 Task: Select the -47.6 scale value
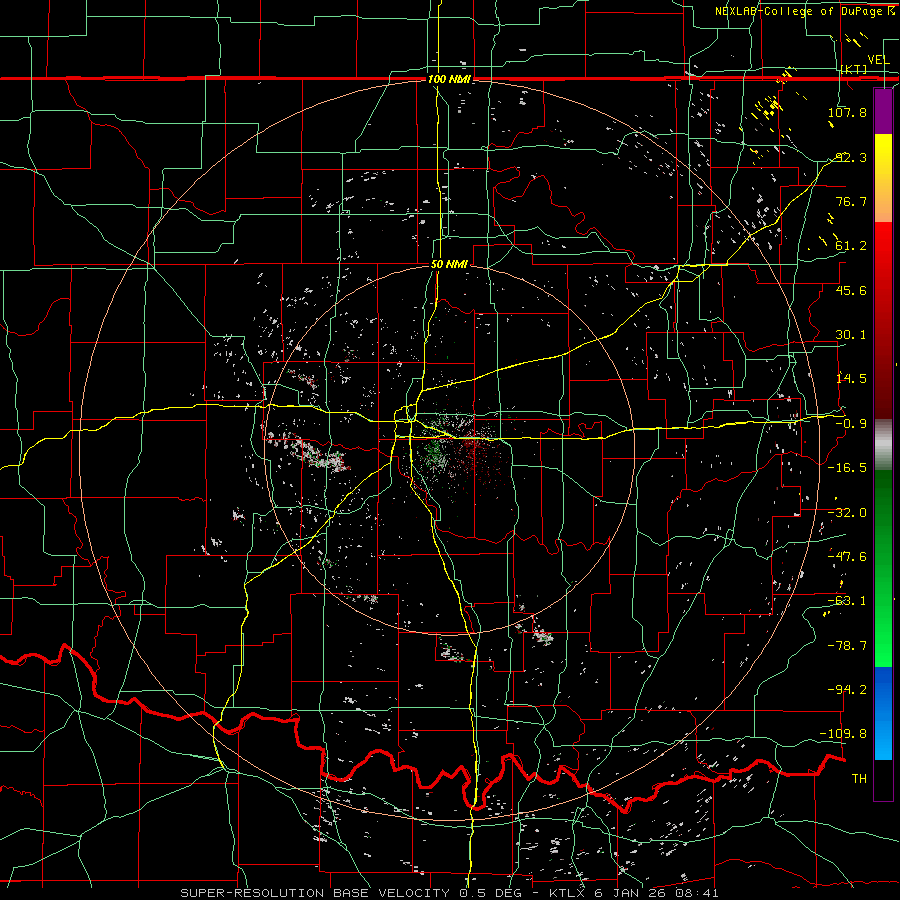847,557
